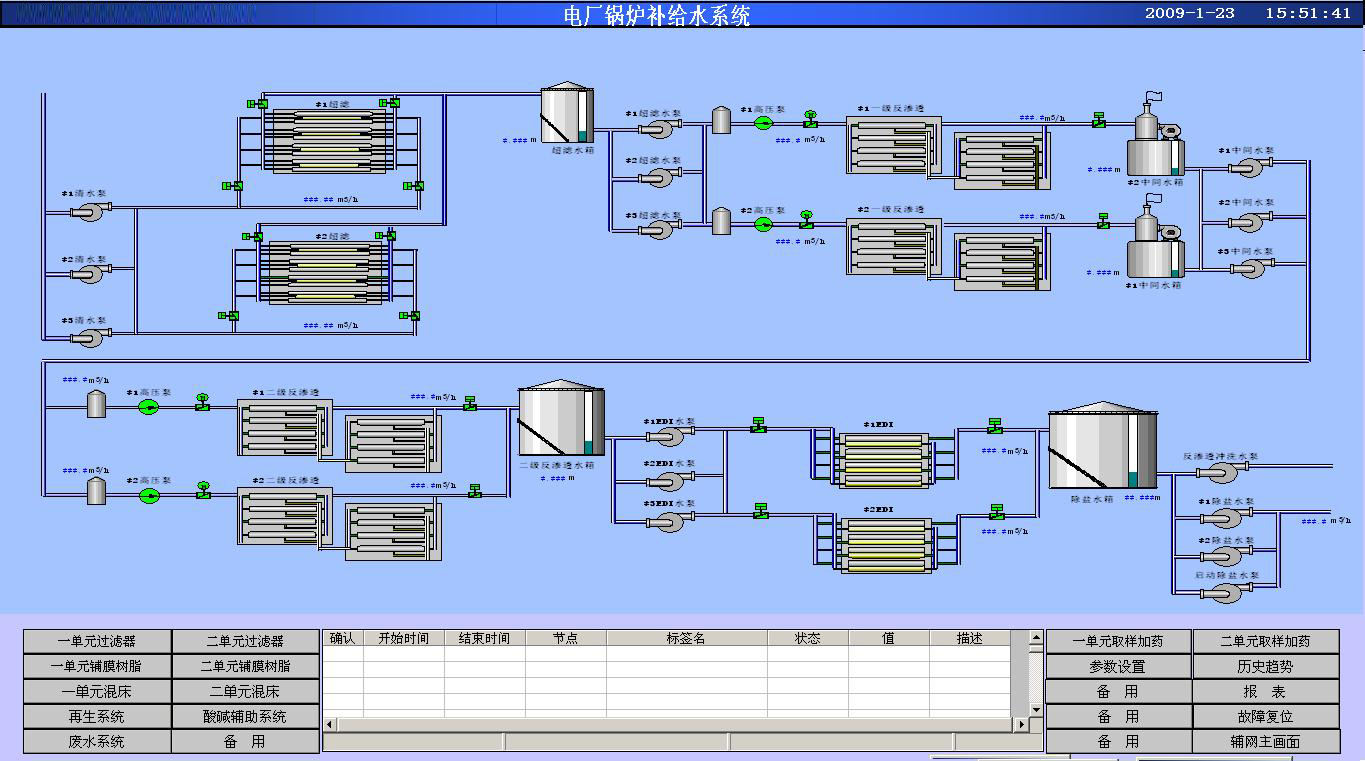The height and width of the screenshot is (761, 1365).
Task: Click the alarm list scroll-right arrow
Action: [1022, 724]
